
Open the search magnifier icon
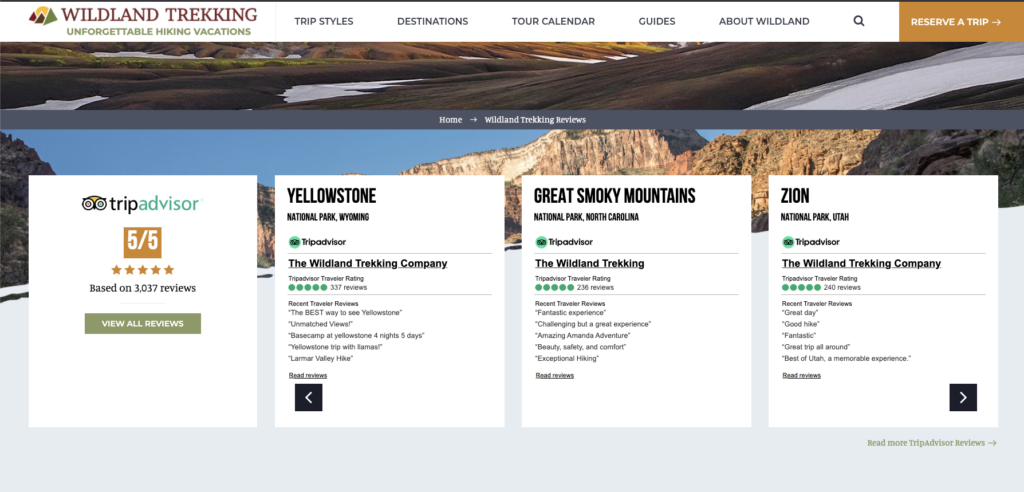859,21
